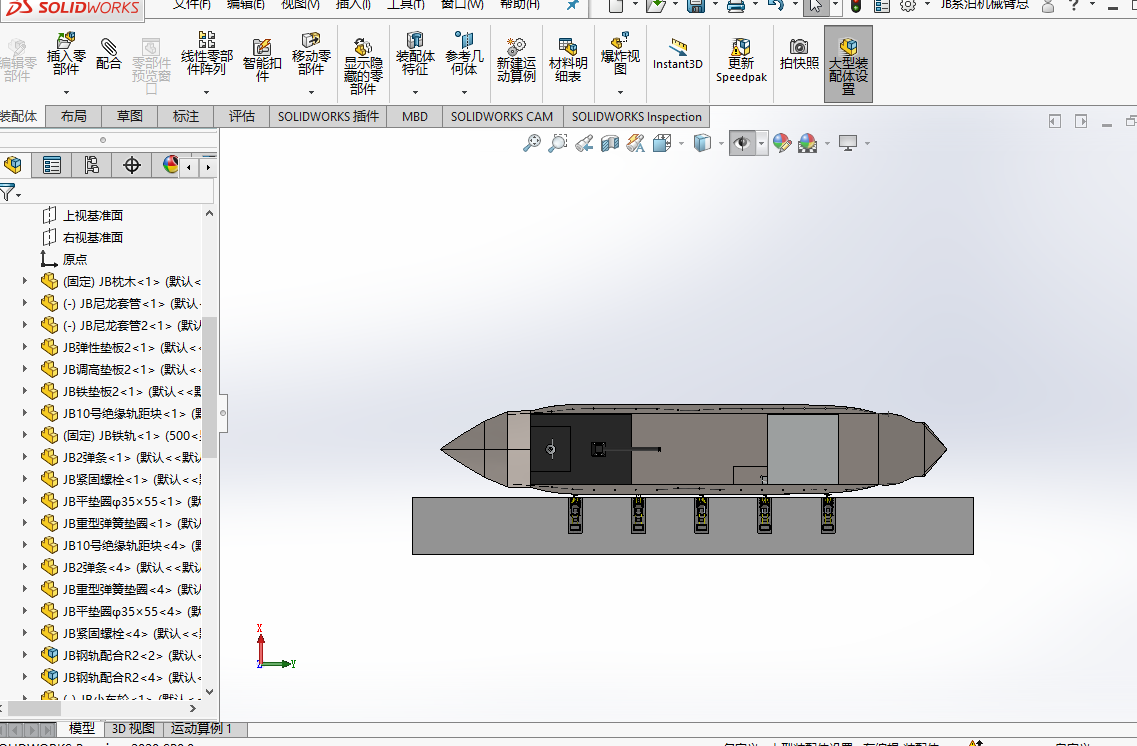This screenshot has height=746, width=1137.
Task: Open Bill of Materials (材料明细表)
Action: tap(568, 59)
